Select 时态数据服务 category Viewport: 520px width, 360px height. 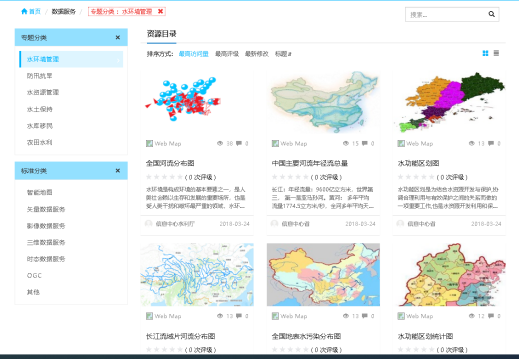click(x=46, y=259)
